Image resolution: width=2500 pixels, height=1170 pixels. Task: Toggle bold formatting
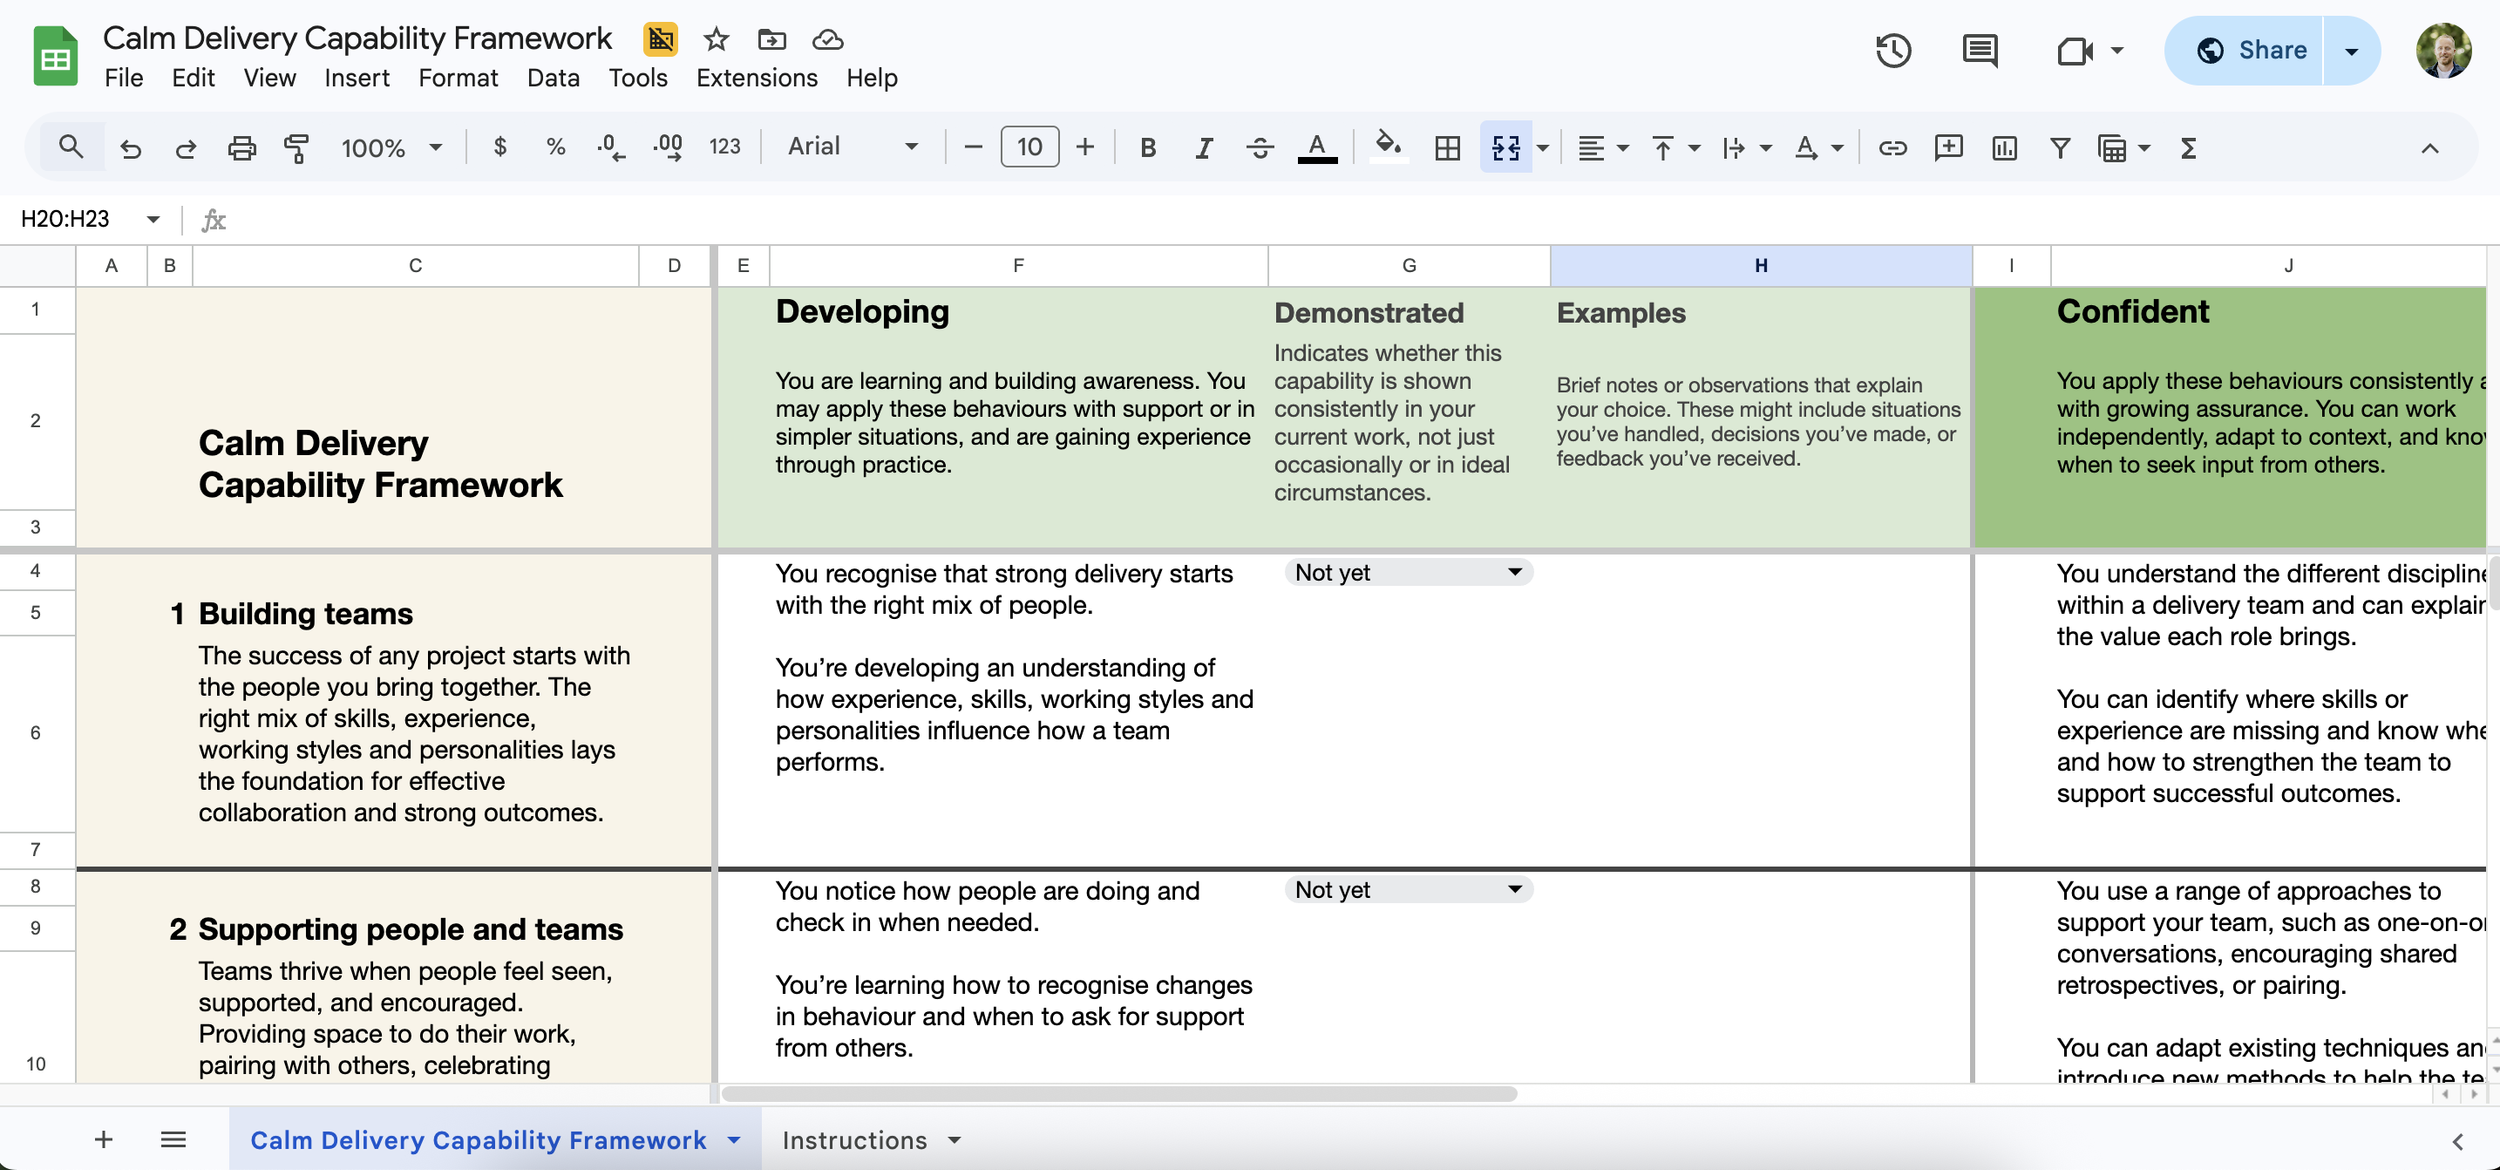[x=1147, y=147]
